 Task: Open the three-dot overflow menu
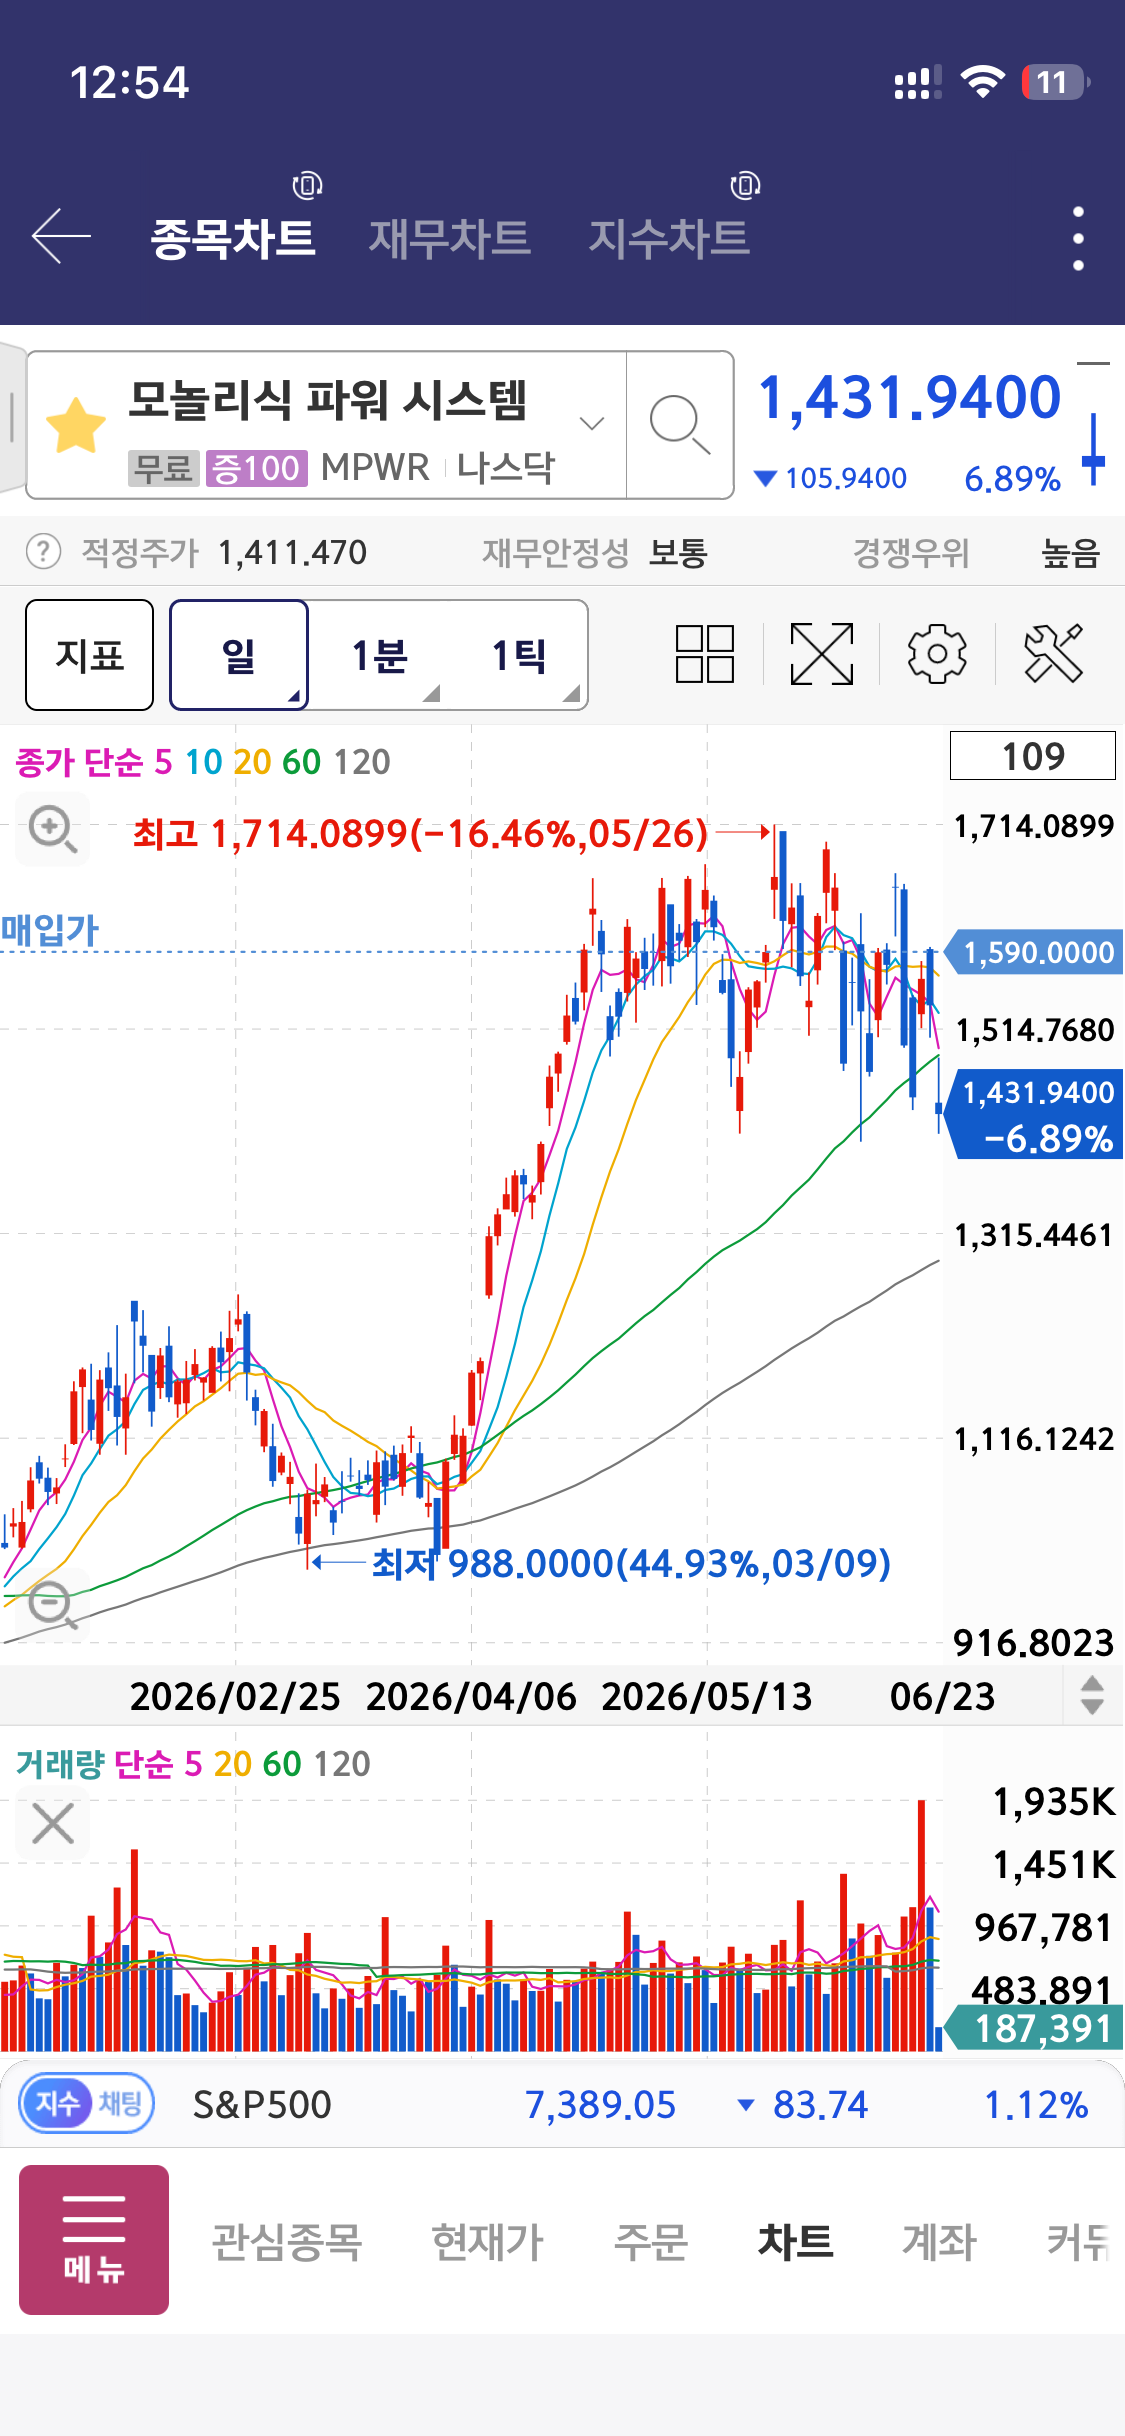(x=1078, y=238)
